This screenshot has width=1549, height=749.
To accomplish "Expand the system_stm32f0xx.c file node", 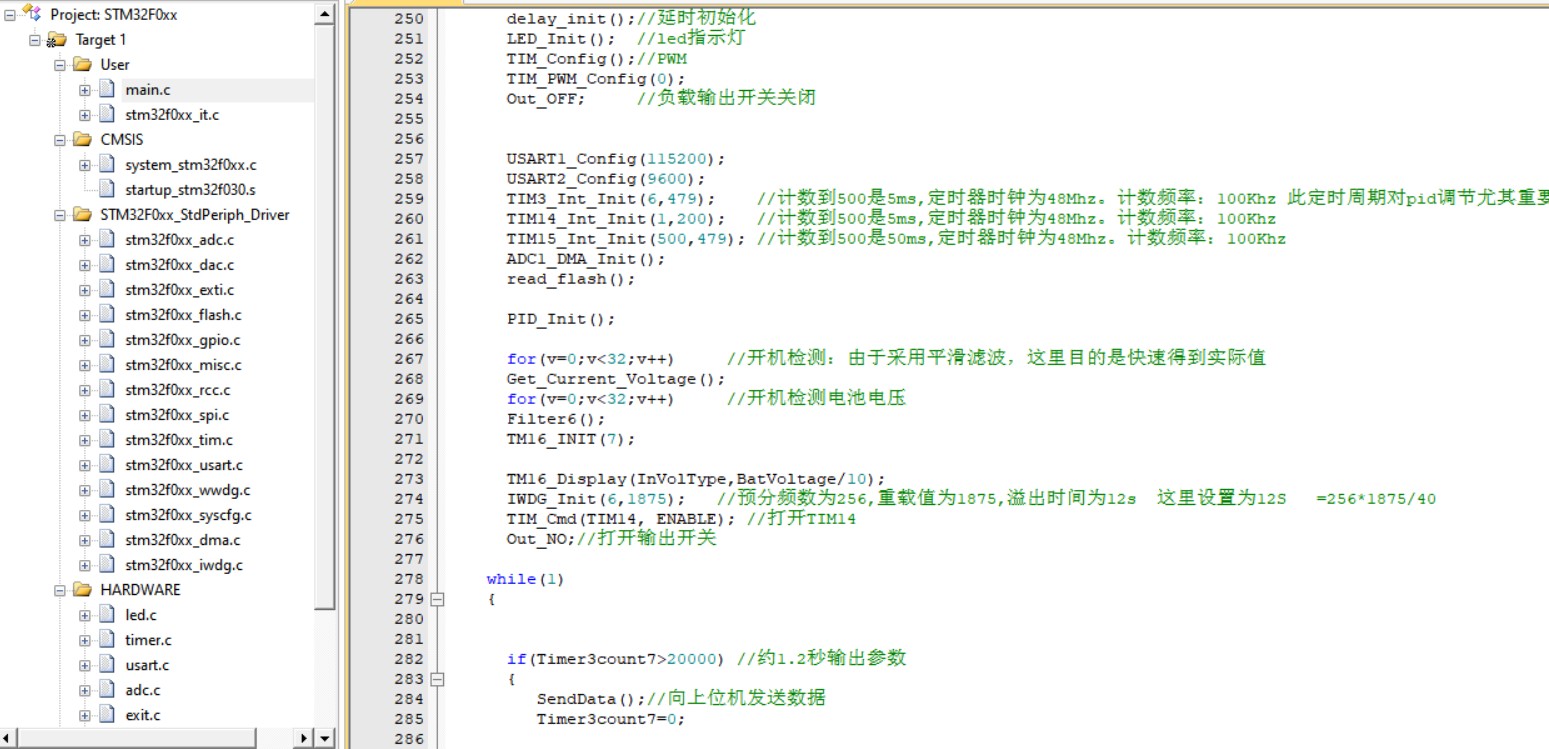I will pyautogui.click(x=85, y=165).
